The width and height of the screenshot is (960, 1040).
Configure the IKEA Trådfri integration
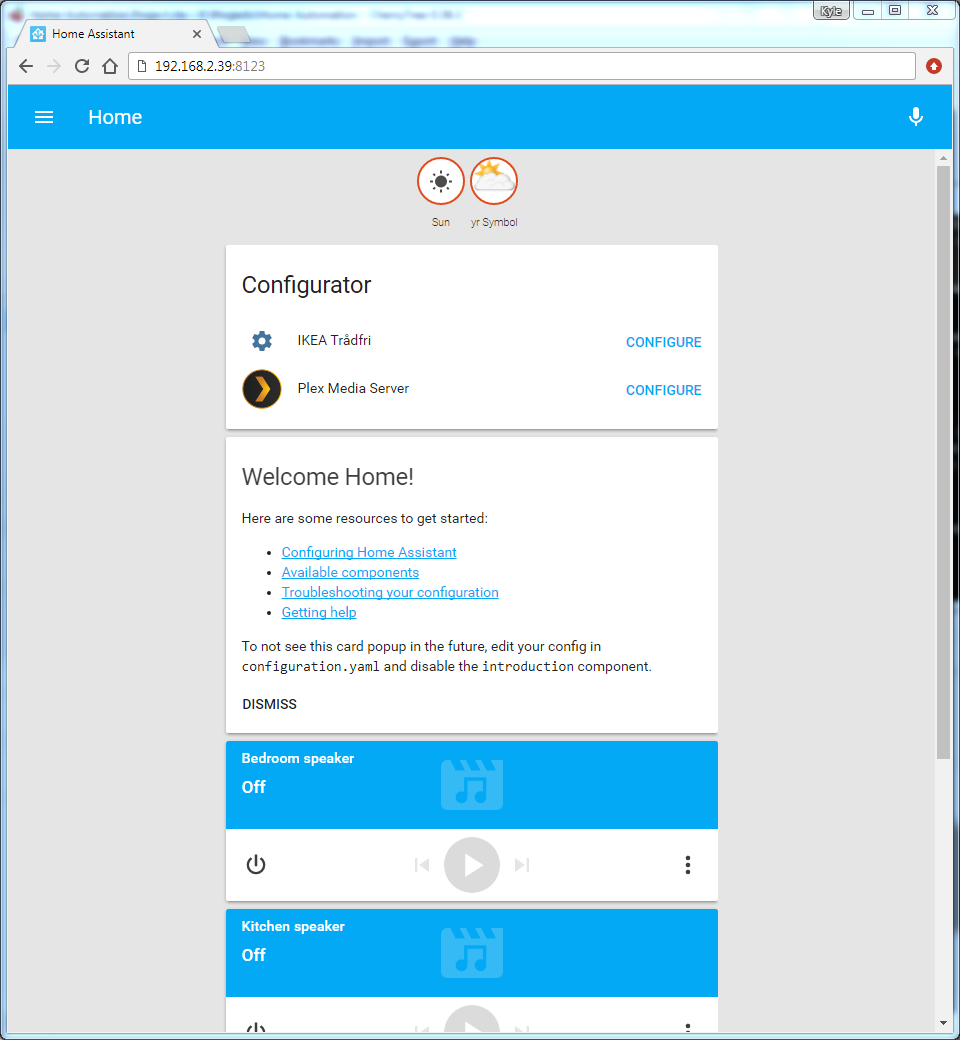click(663, 342)
